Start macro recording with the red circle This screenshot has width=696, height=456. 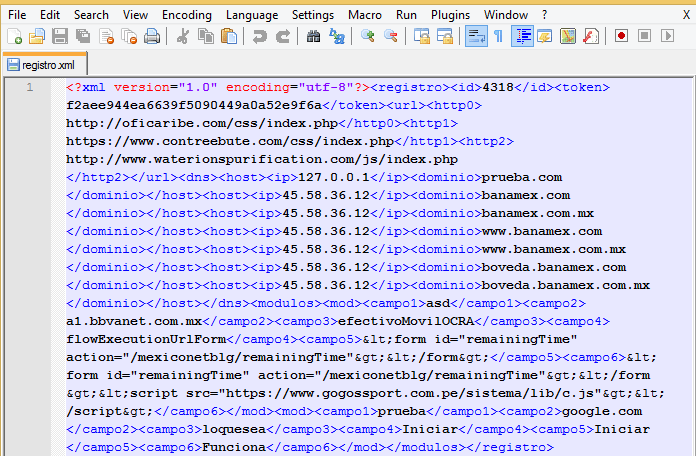[621, 36]
